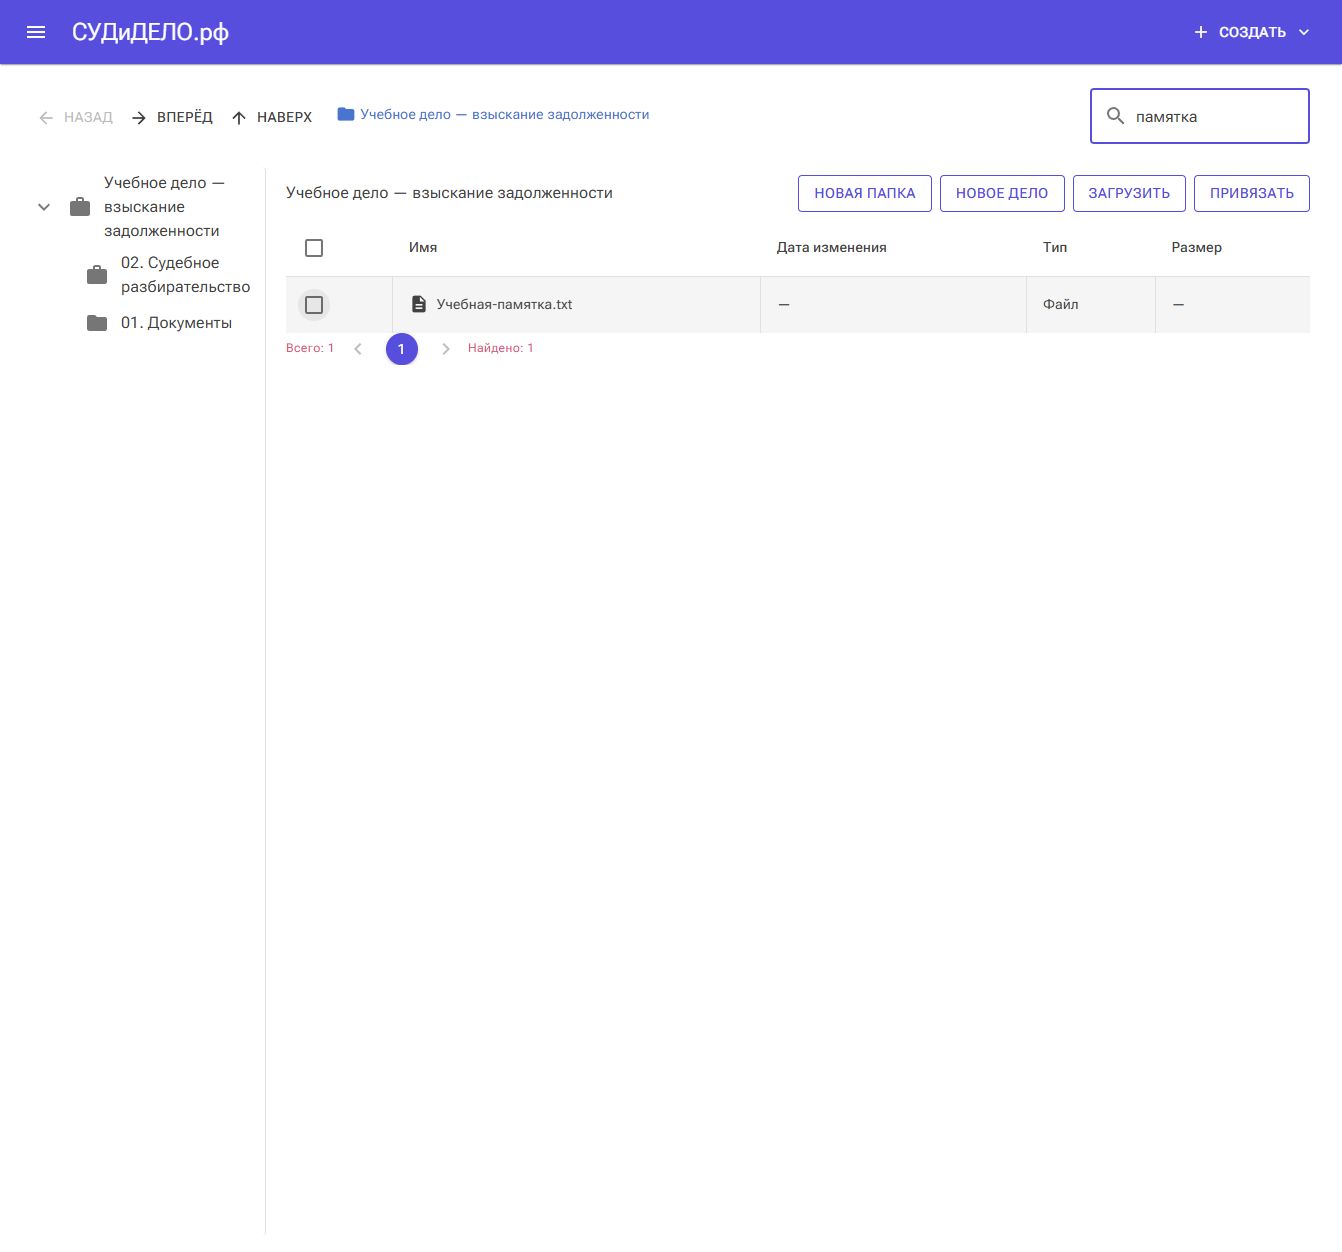
Task: Click briefcase icon of 02. Судебное разбирательство
Action: point(97,275)
